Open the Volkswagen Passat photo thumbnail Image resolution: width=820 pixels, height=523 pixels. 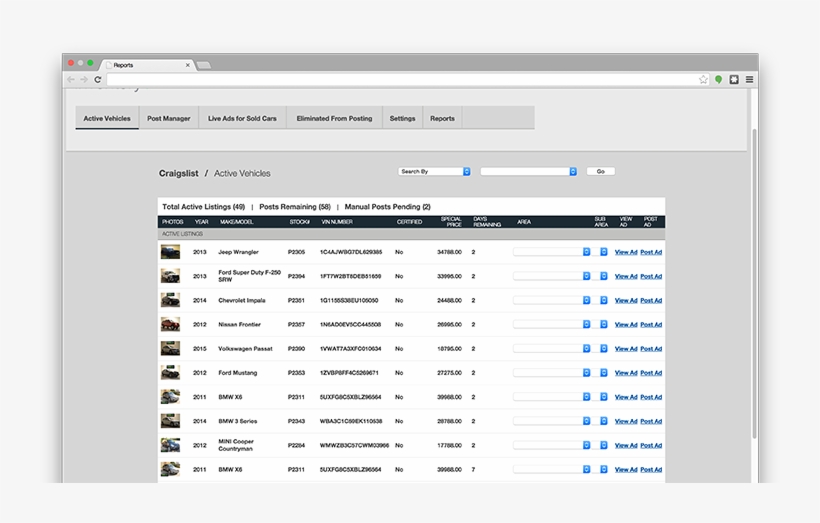click(171, 348)
